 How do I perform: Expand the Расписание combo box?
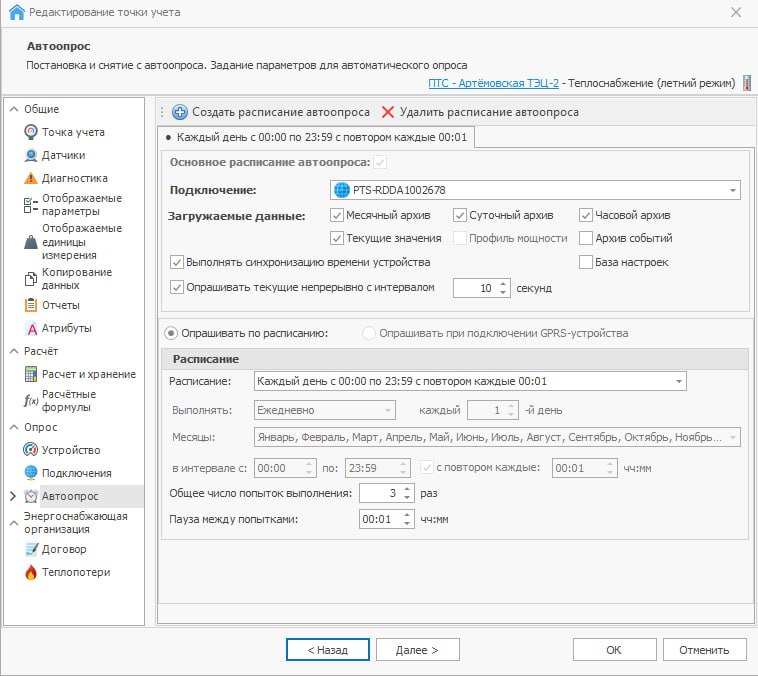click(679, 381)
